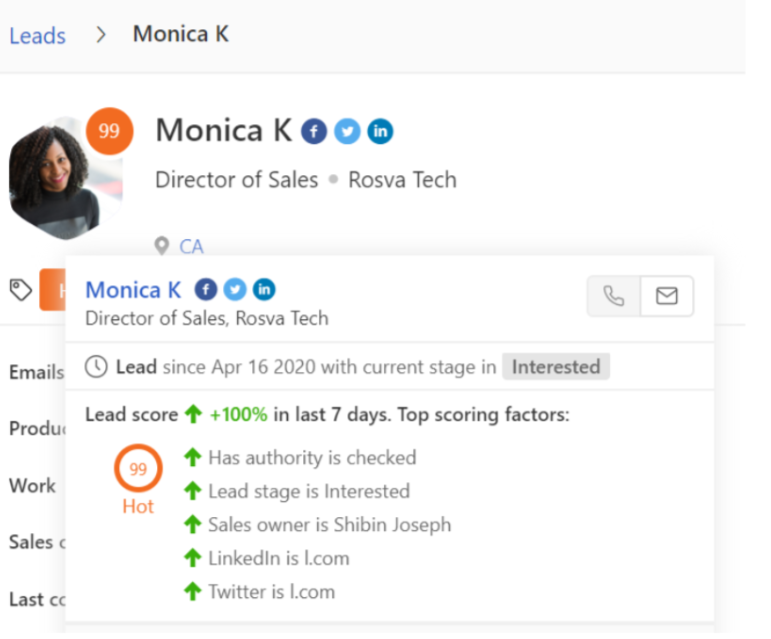
Task: Click Facebook icon in popup card
Action: click(x=206, y=290)
